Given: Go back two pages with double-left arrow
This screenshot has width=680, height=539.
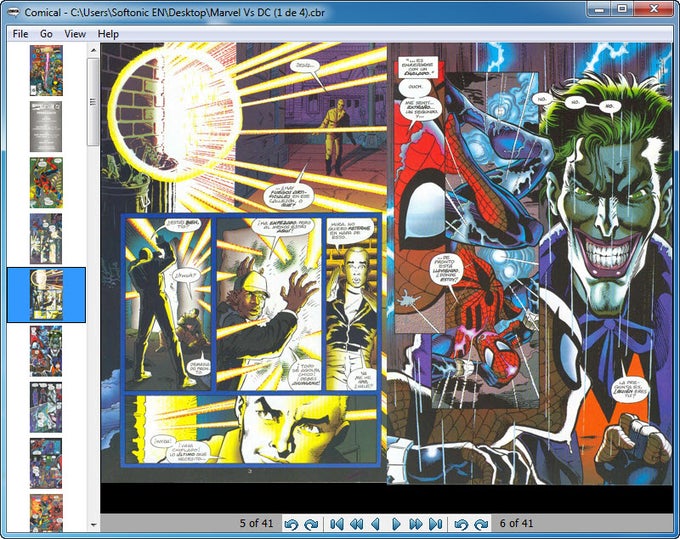Looking at the screenshot, I should point(356,524).
